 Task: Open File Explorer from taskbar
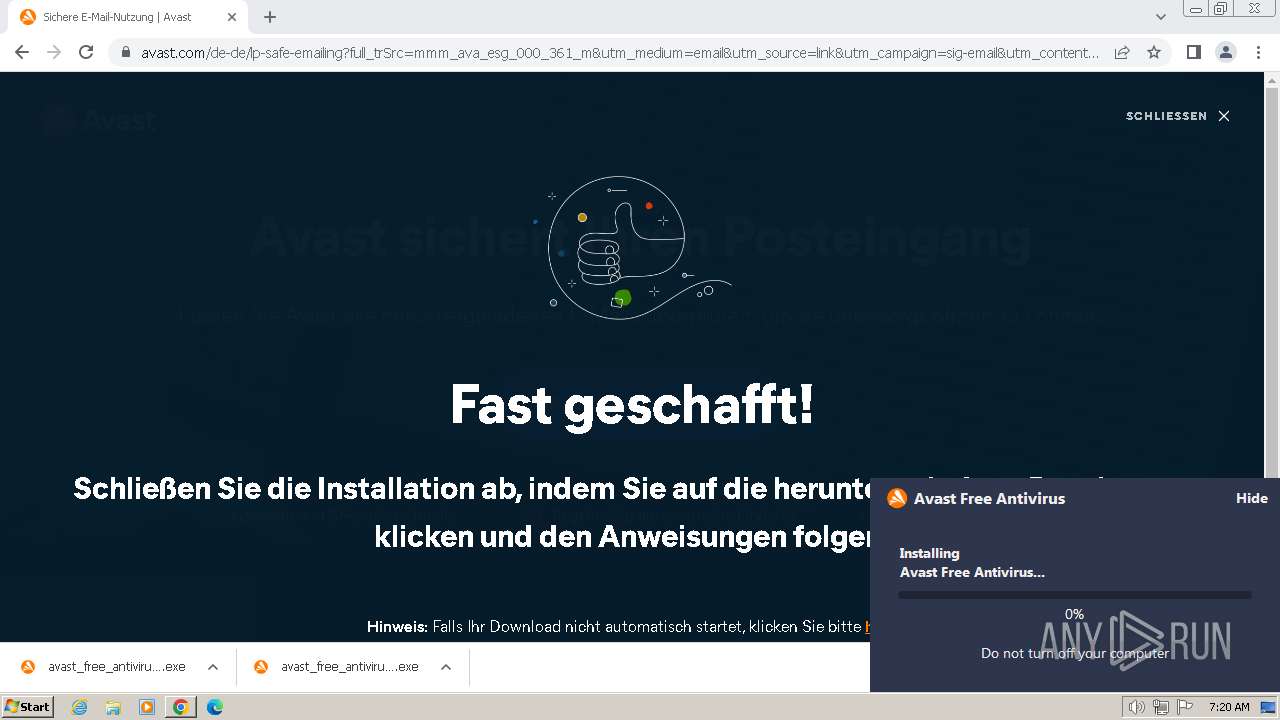(x=113, y=707)
